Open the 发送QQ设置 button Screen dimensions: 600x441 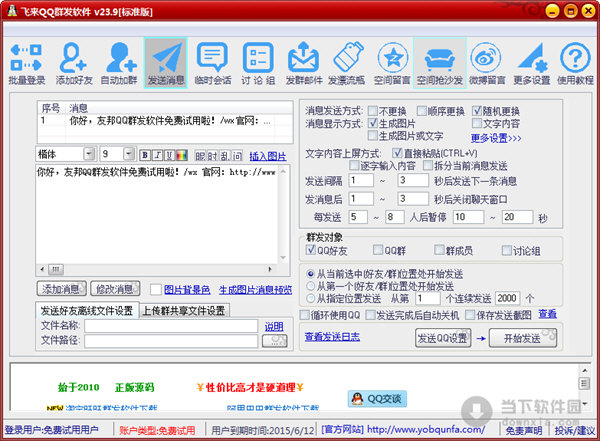pyautogui.click(x=443, y=338)
